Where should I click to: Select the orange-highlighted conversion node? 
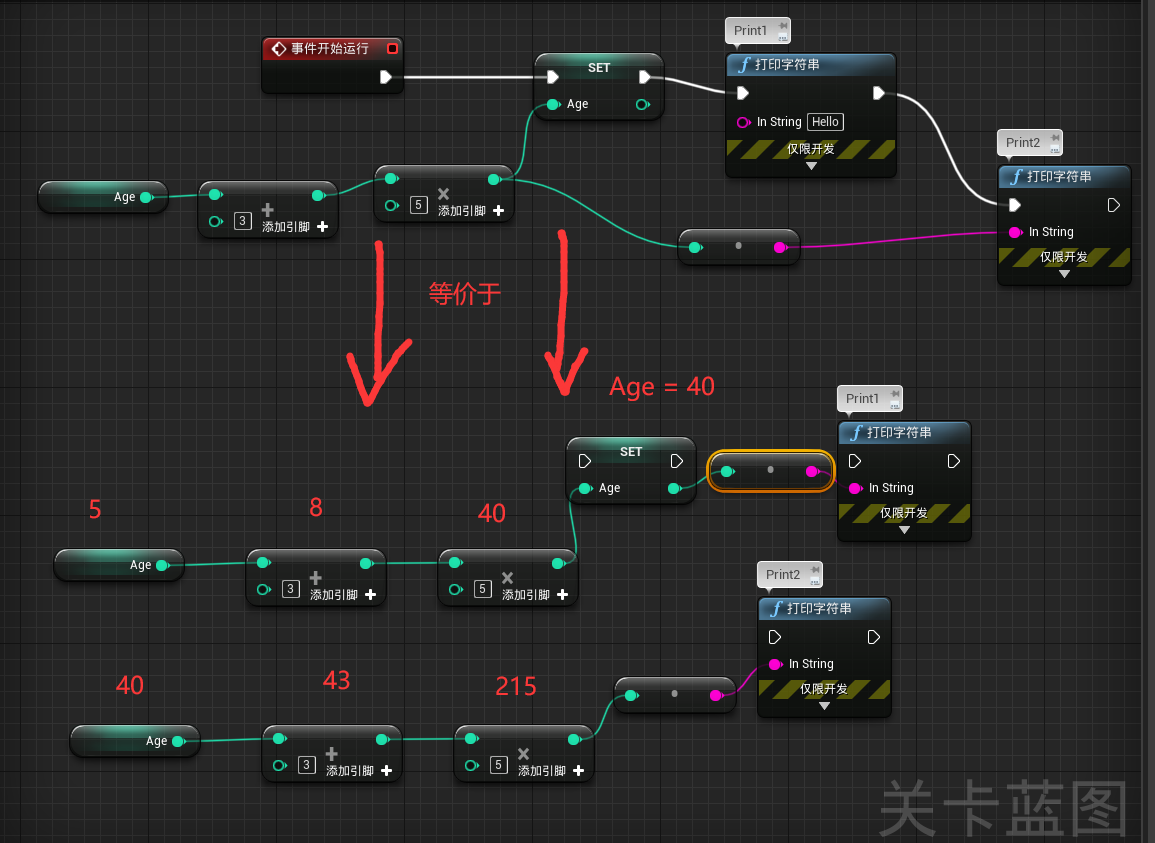tap(770, 471)
